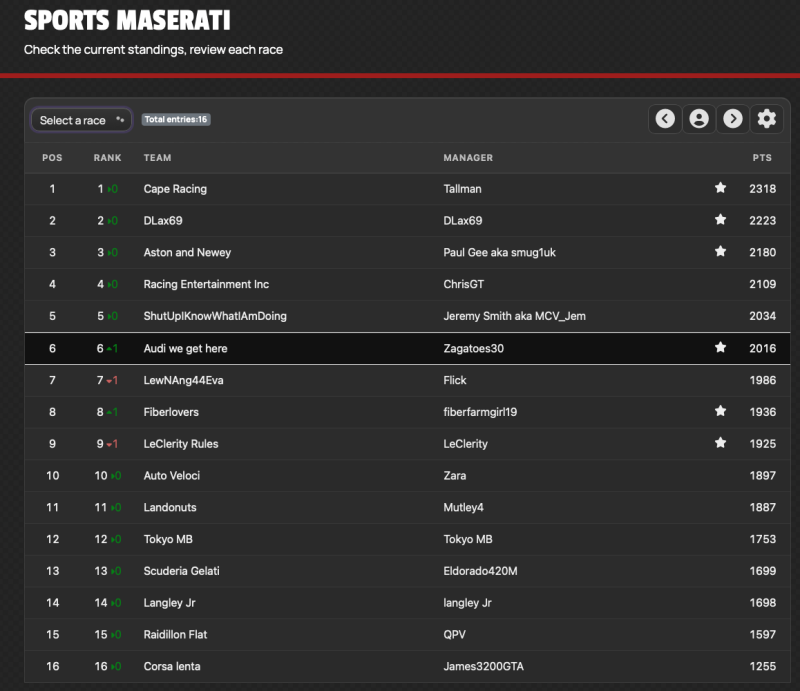Click manager name Tallman
The width and height of the screenshot is (800, 691).
click(462, 189)
